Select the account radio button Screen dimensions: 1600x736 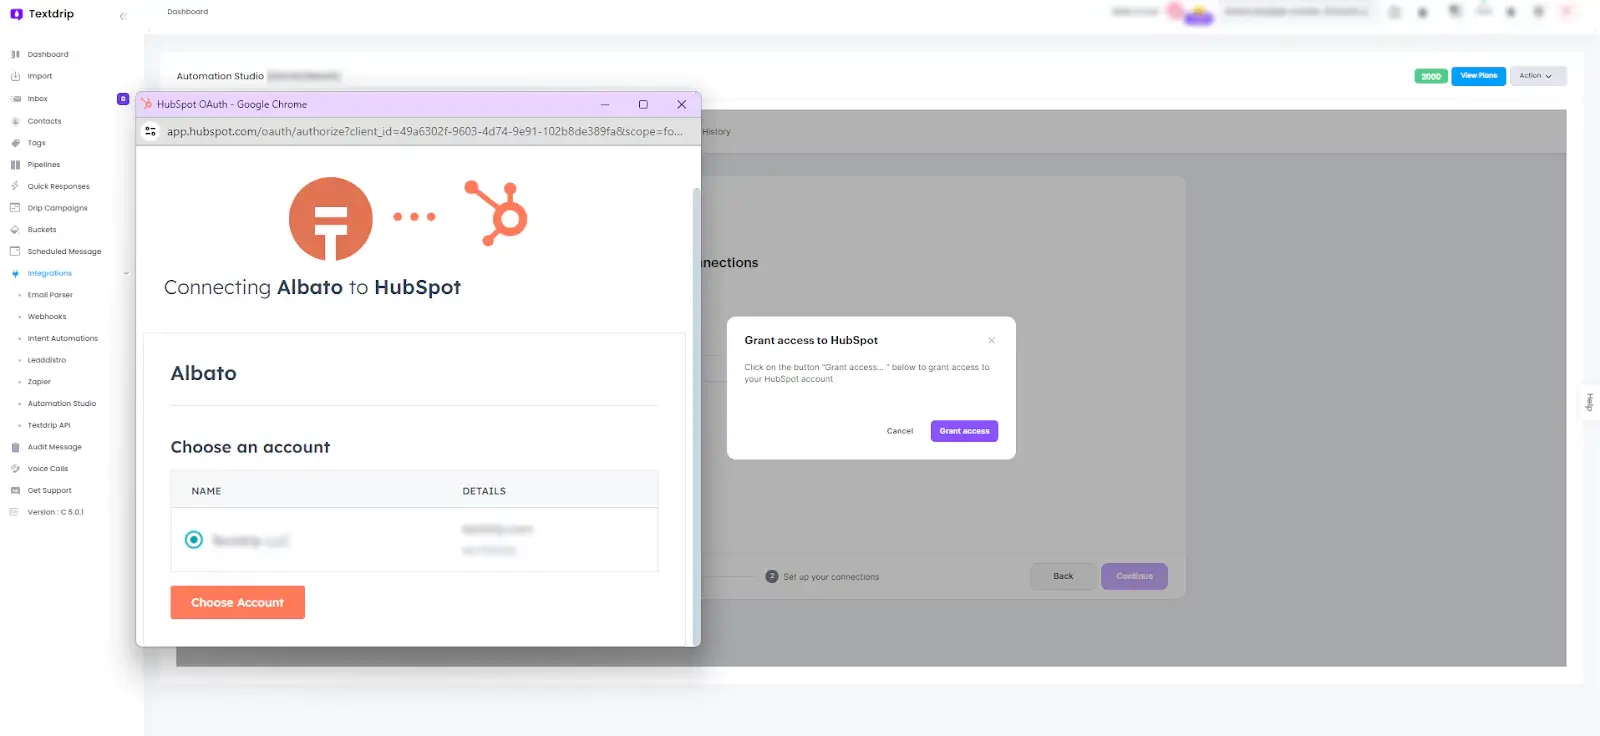(194, 540)
